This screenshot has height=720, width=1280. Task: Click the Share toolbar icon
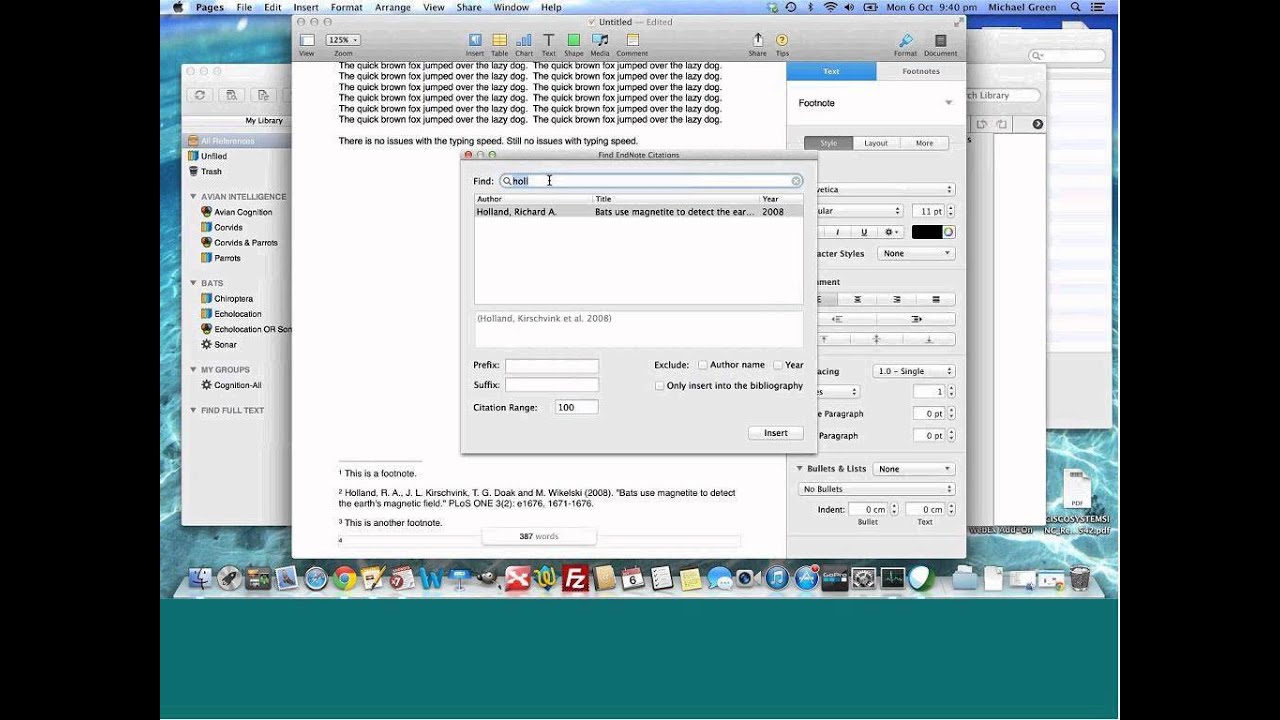tap(758, 44)
